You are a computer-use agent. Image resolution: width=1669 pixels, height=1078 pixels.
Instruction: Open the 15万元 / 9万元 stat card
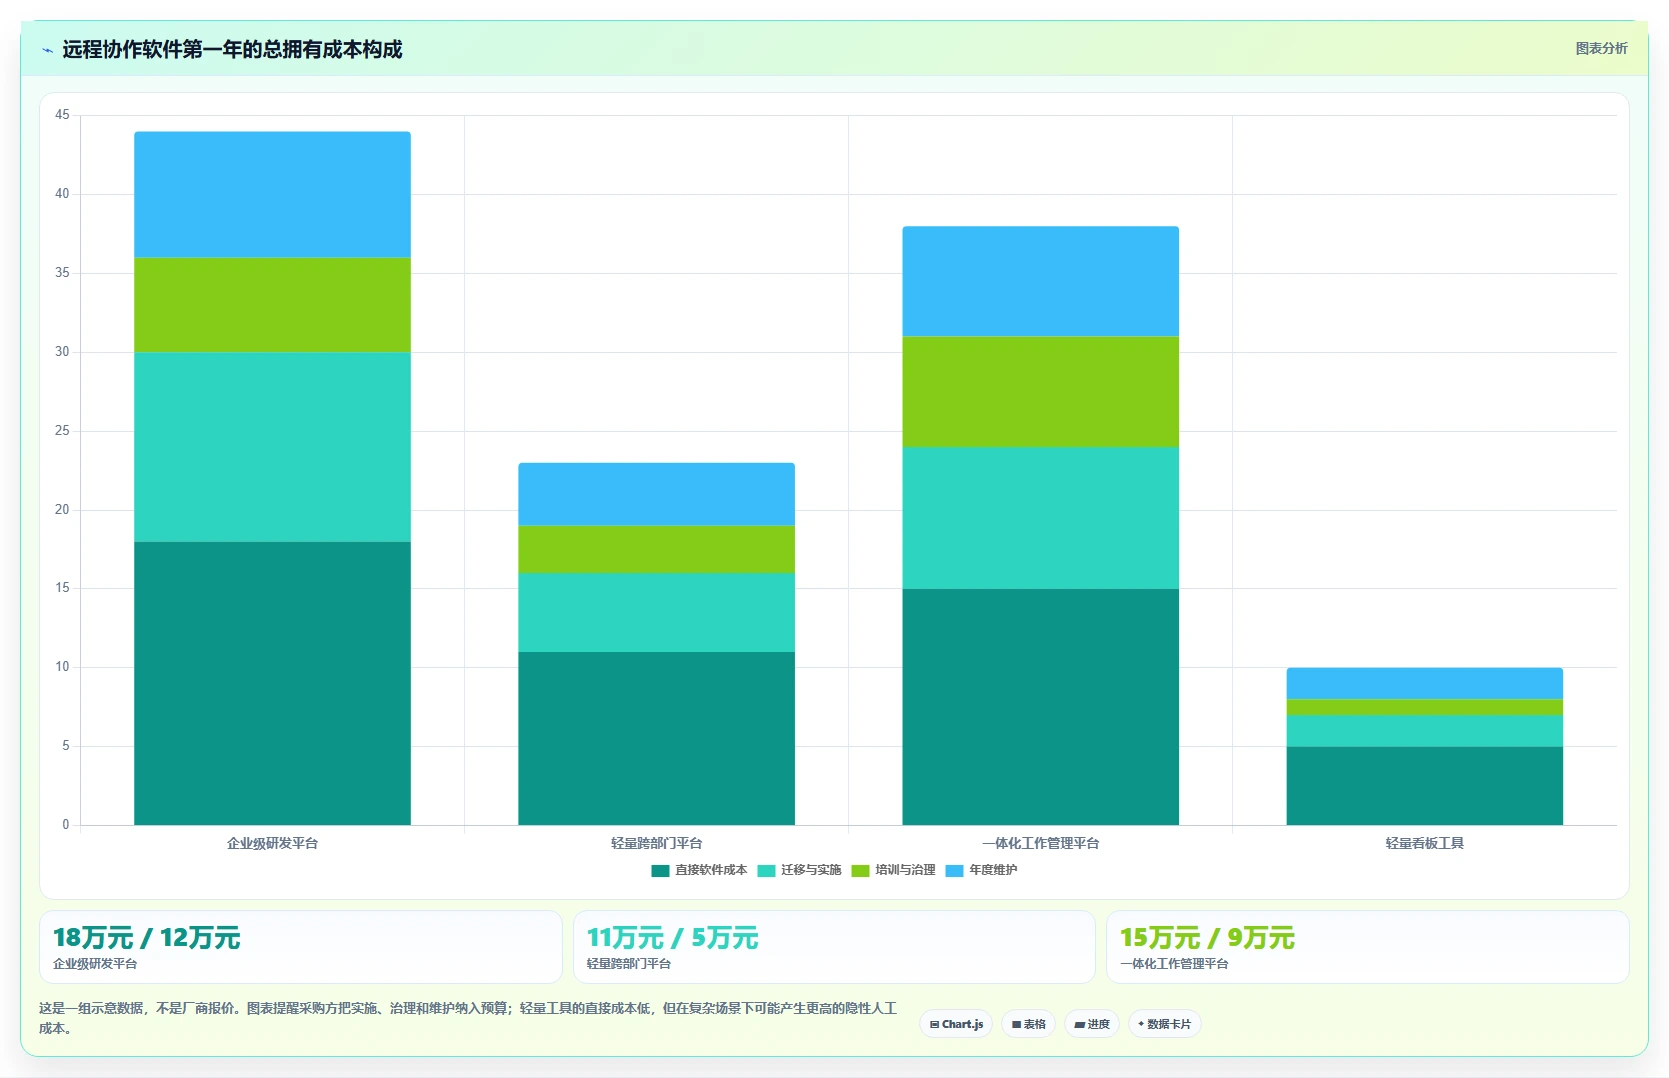point(1367,947)
